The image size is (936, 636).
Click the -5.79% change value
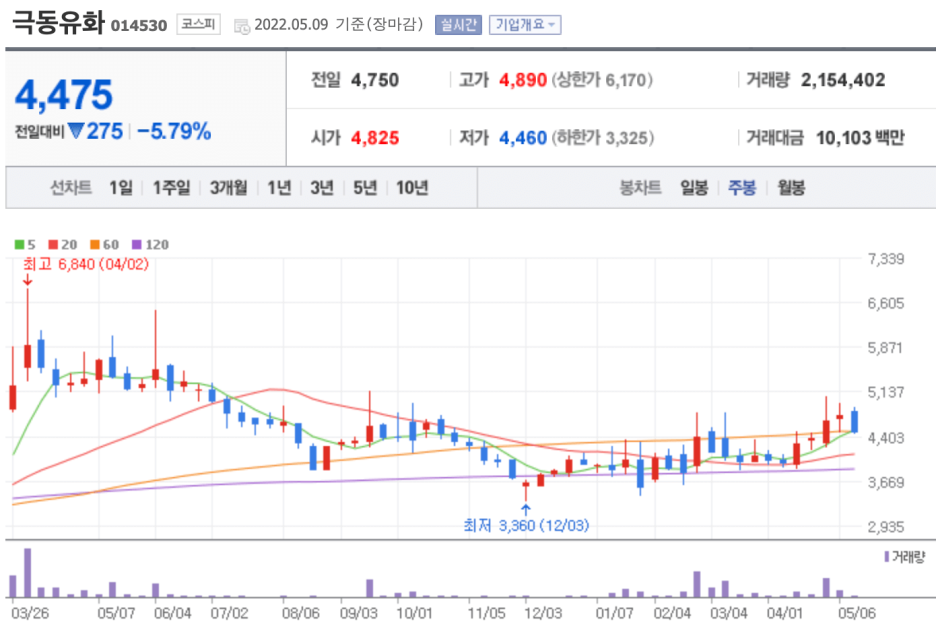tap(174, 131)
